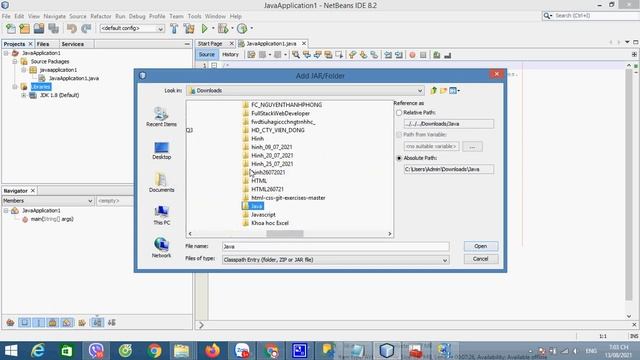Click the Source editor view button
The height and width of the screenshot is (360, 640).
coord(207,55)
